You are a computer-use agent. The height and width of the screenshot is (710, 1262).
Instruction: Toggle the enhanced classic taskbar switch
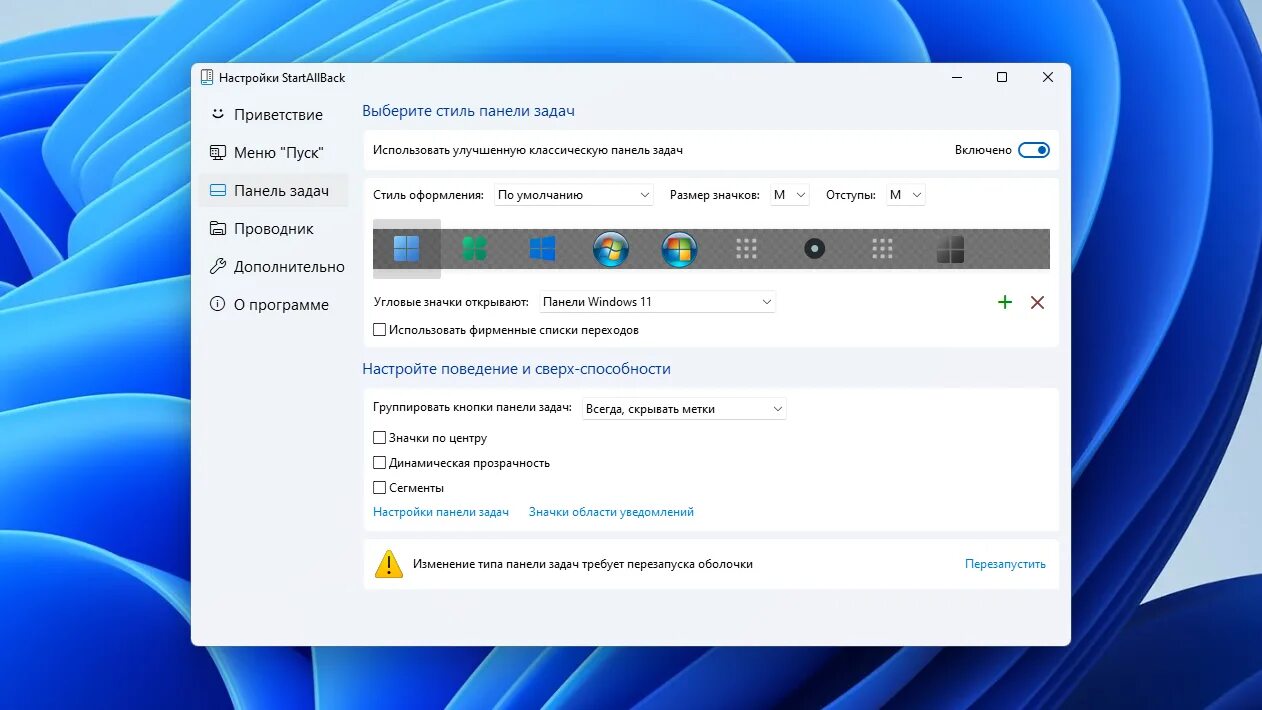click(x=1034, y=150)
